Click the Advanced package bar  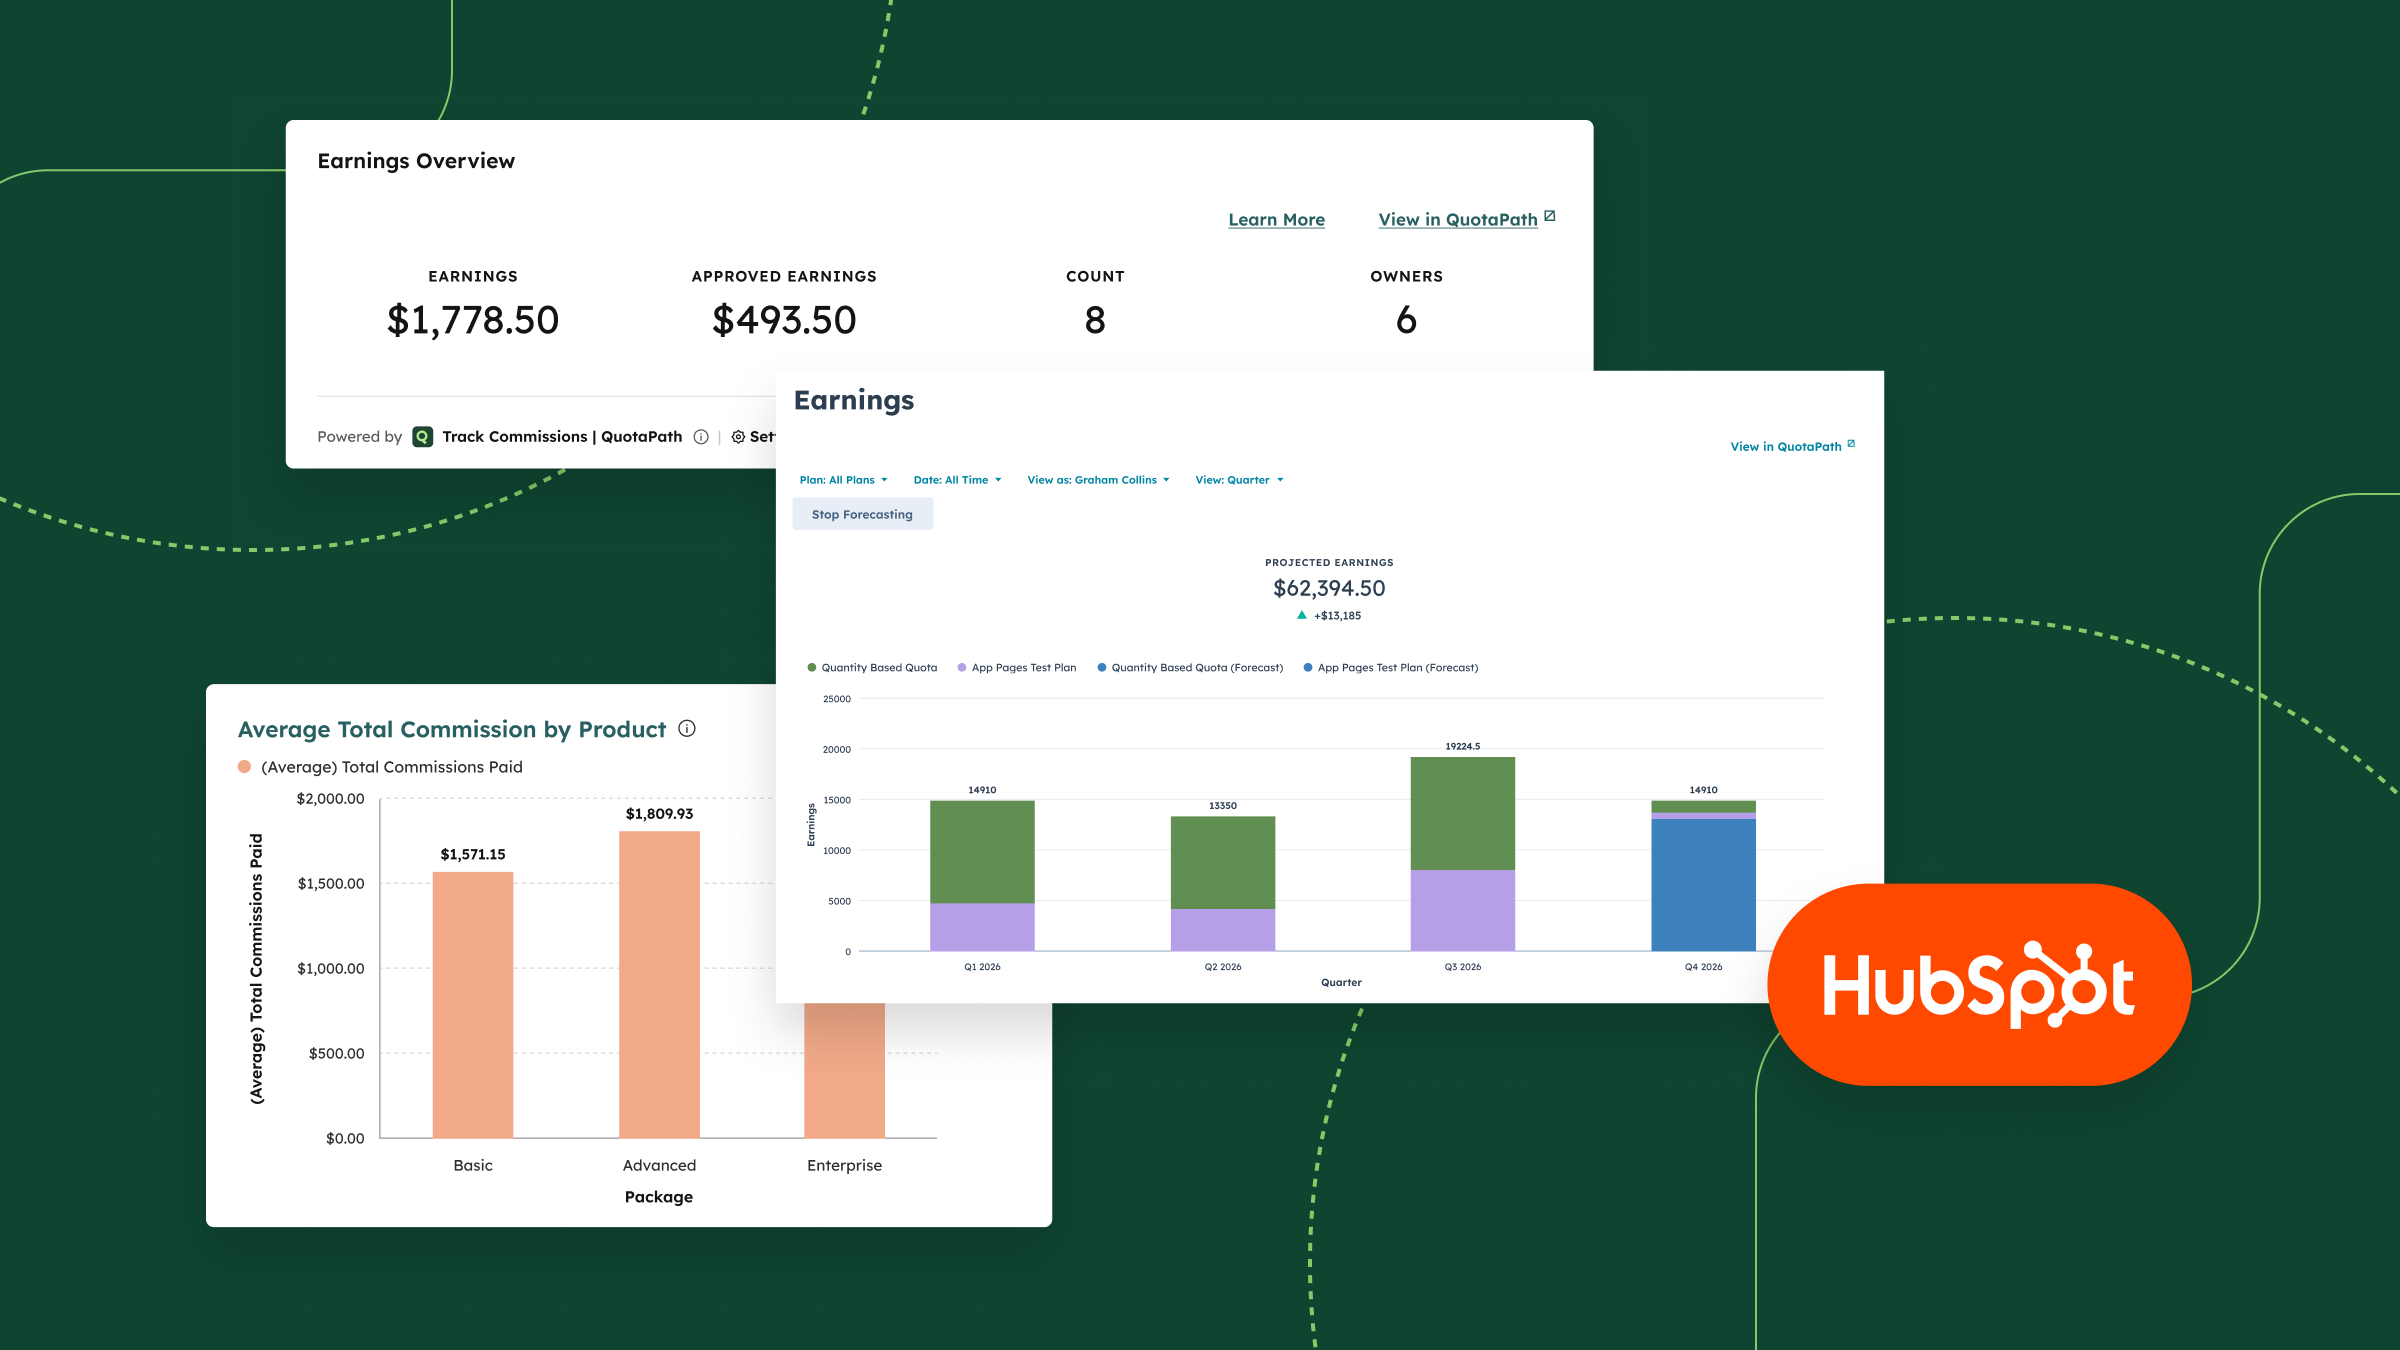(x=659, y=985)
